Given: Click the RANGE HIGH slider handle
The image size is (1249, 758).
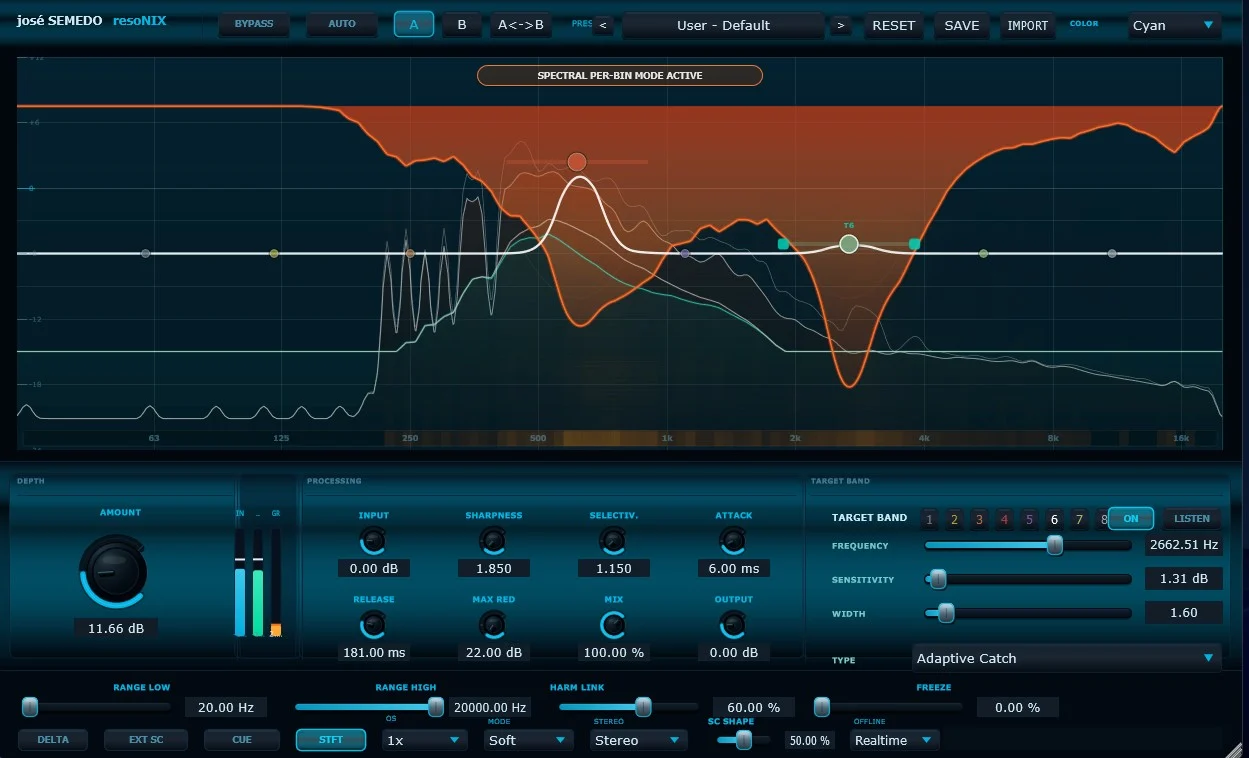Looking at the screenshot, I should (x=436, y=707).
